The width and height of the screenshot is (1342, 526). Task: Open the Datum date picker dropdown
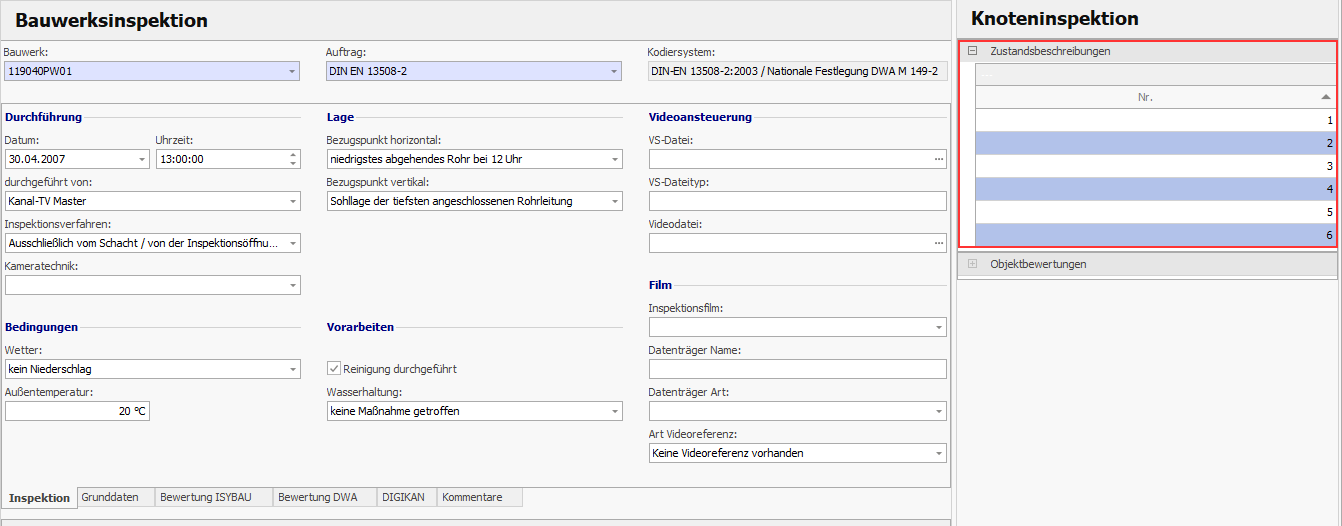(141, 159)
